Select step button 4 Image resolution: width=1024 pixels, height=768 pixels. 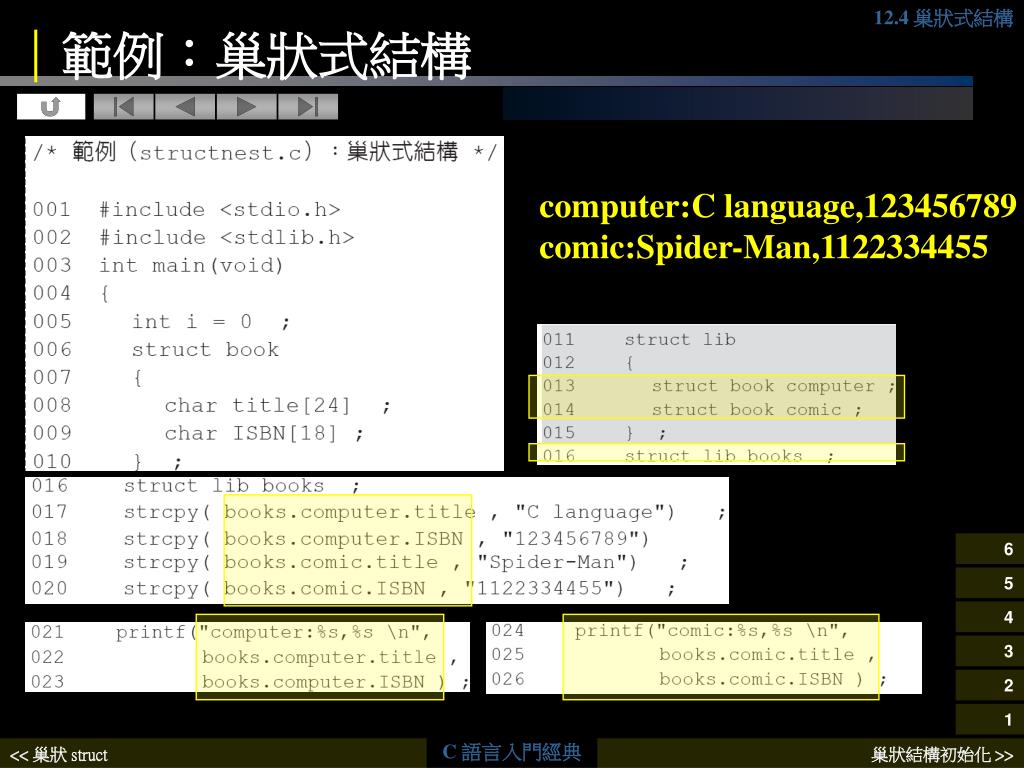989,617
